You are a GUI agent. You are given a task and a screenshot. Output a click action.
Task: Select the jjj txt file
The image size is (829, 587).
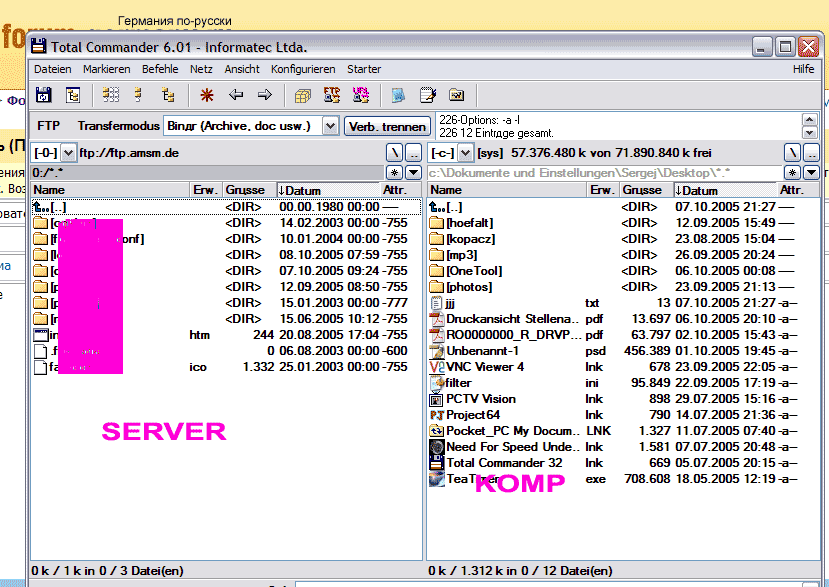tap(613, 303)
